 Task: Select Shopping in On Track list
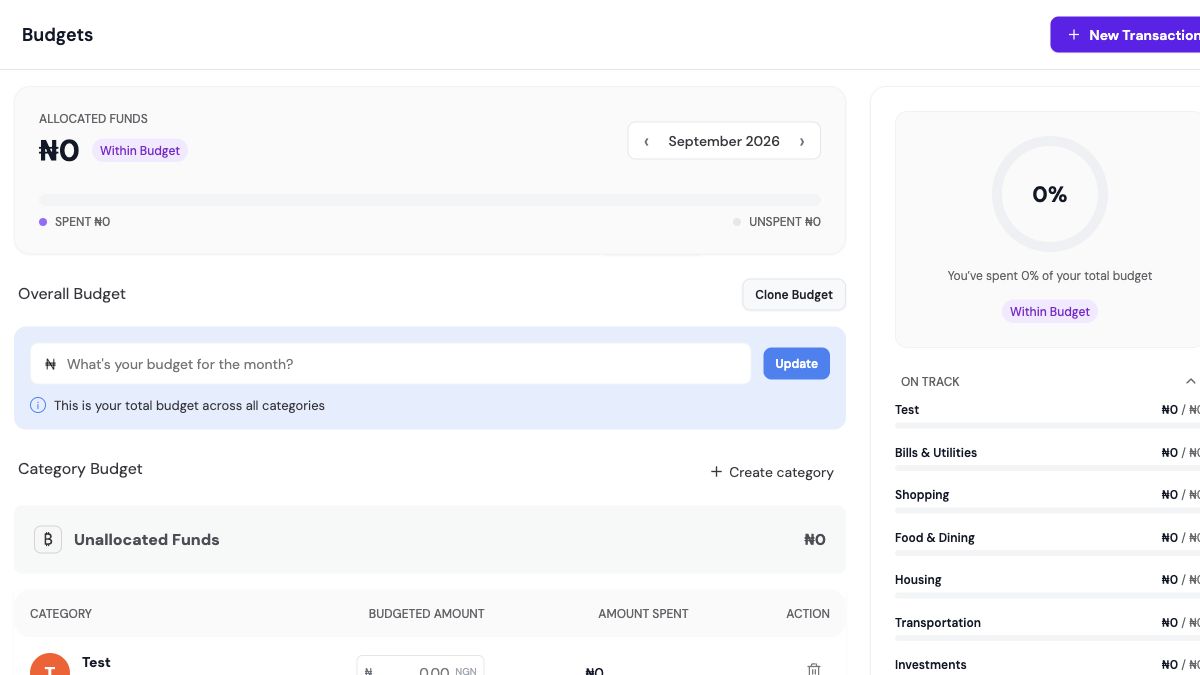coord(922,495)
